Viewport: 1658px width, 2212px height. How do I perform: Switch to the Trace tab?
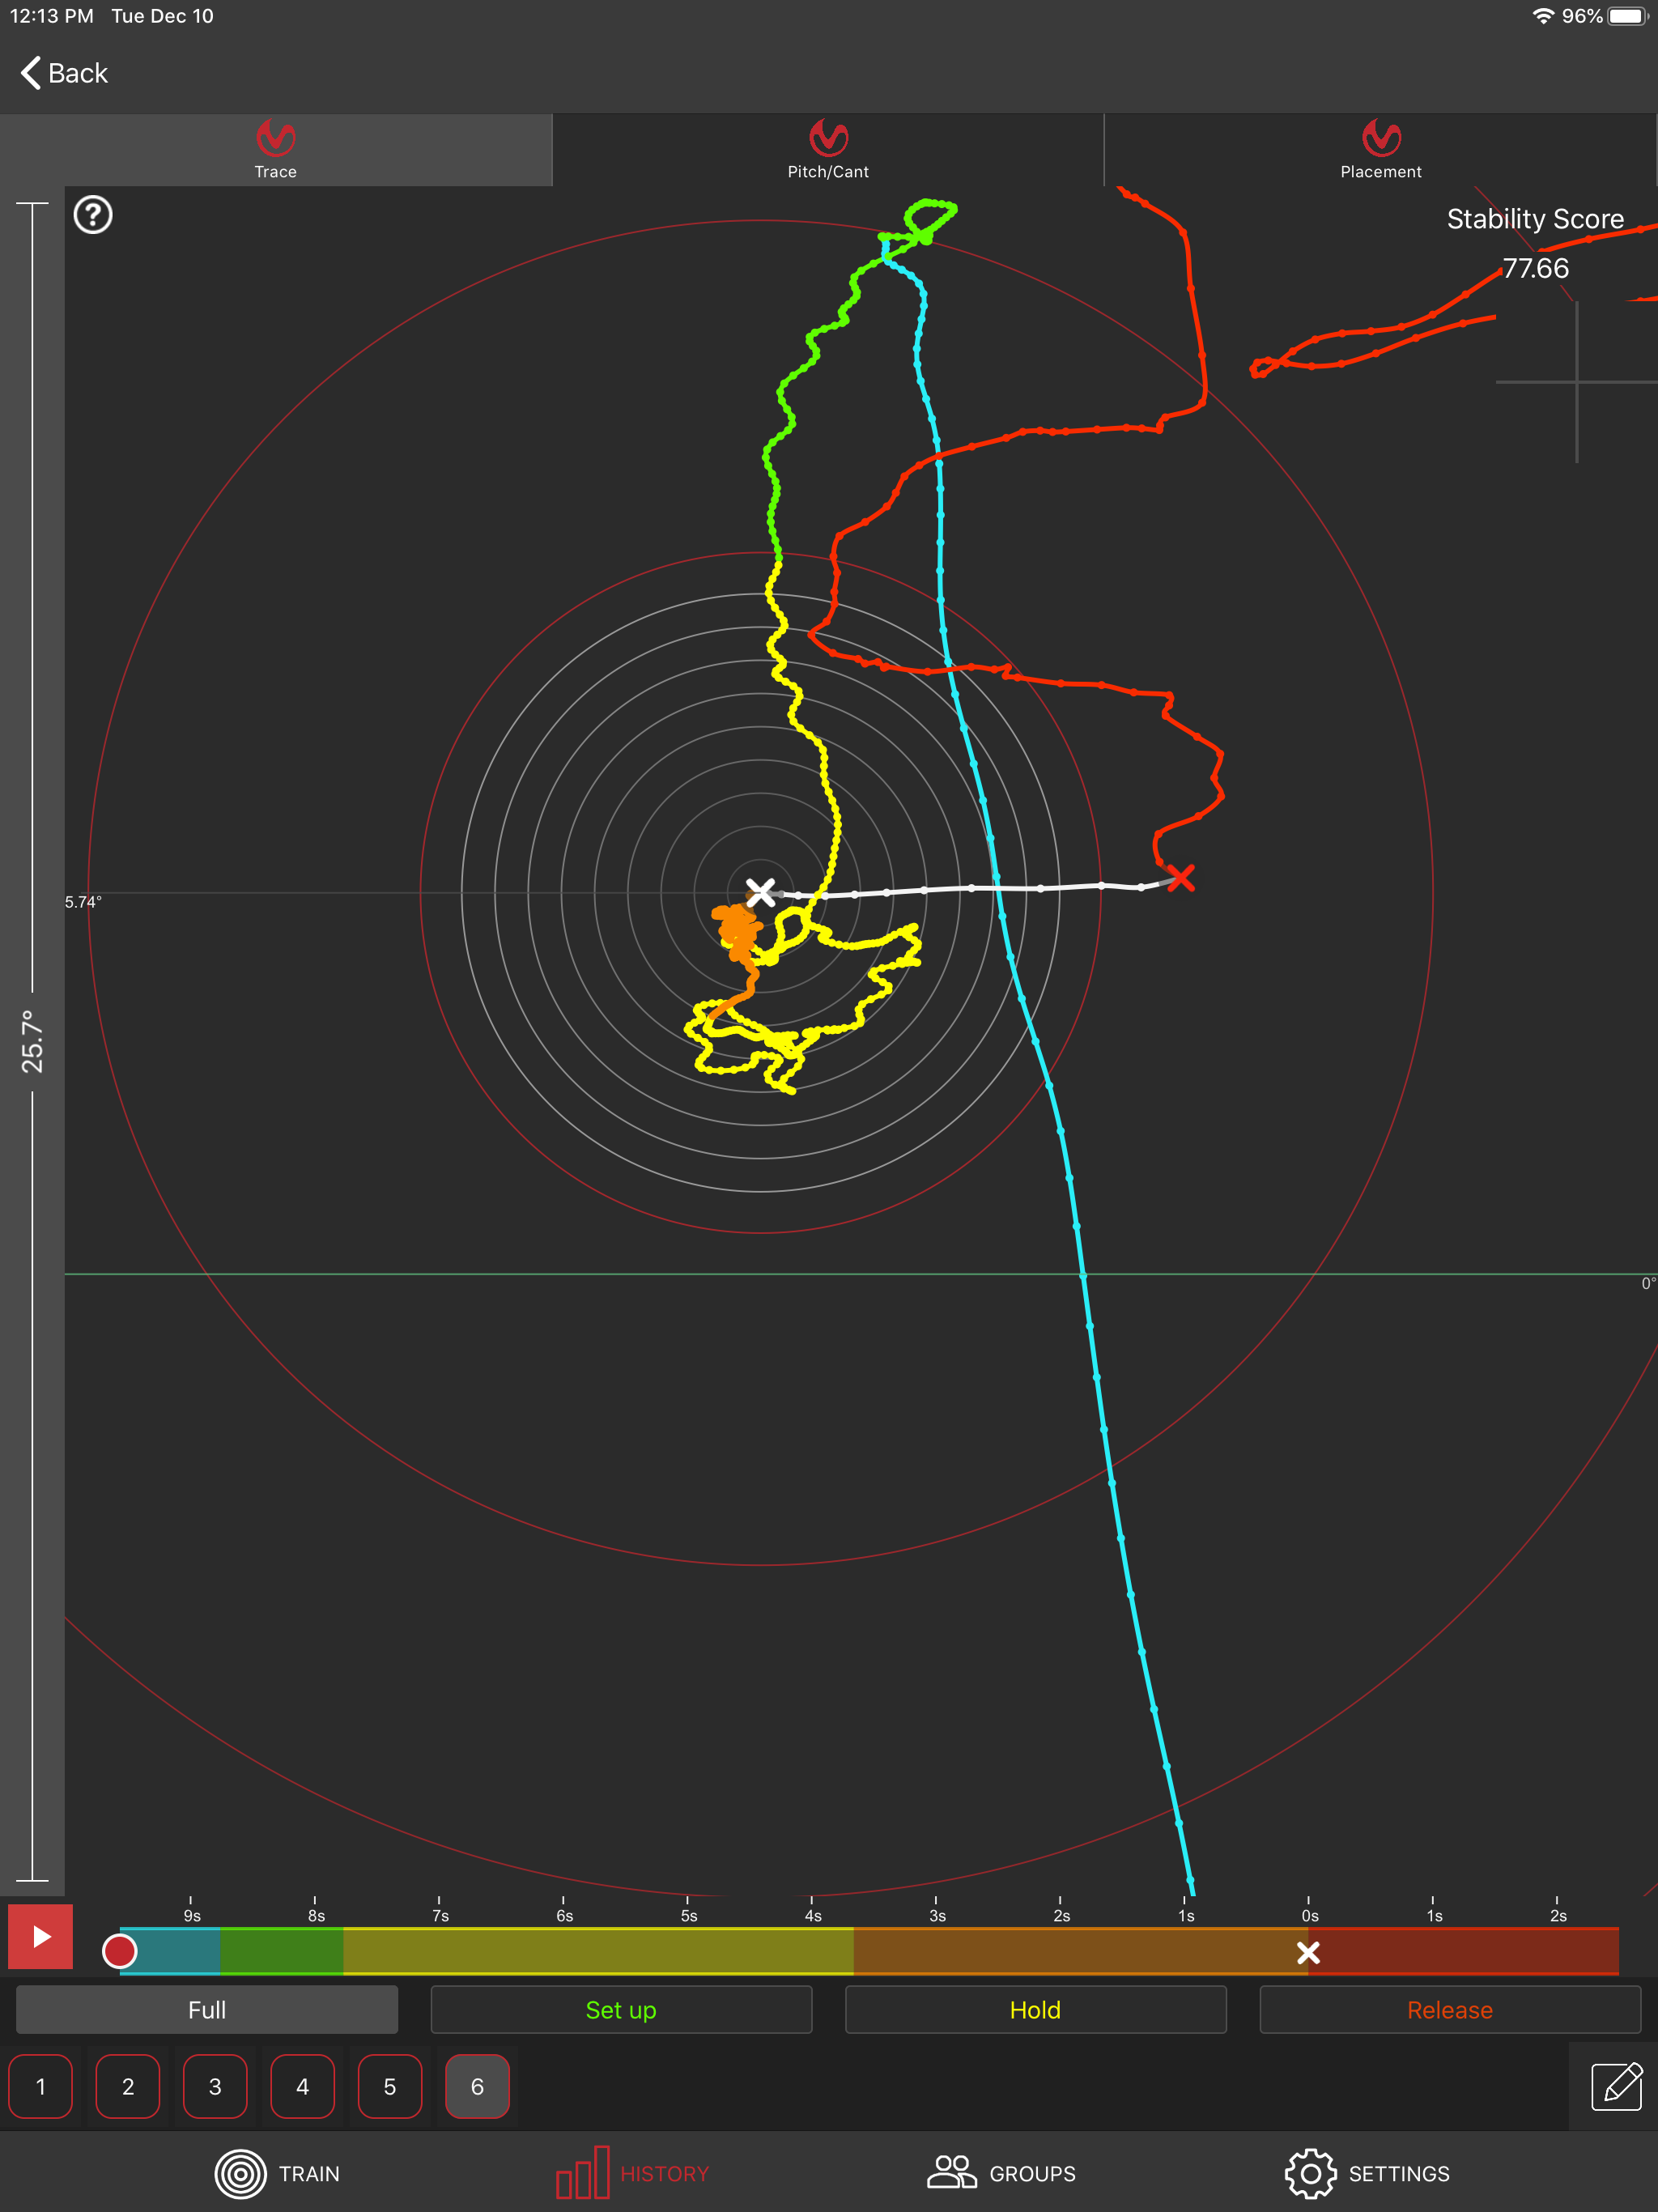(x=276, y=150)
